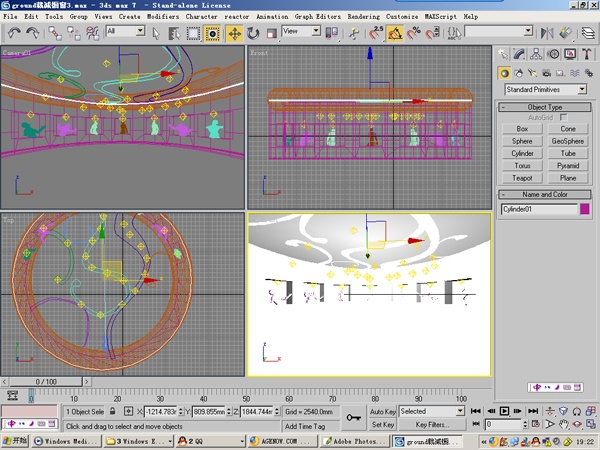Viewport: 600px width, 450px height.
Task: Click the Key Filters button
Action: click(432, 424)
